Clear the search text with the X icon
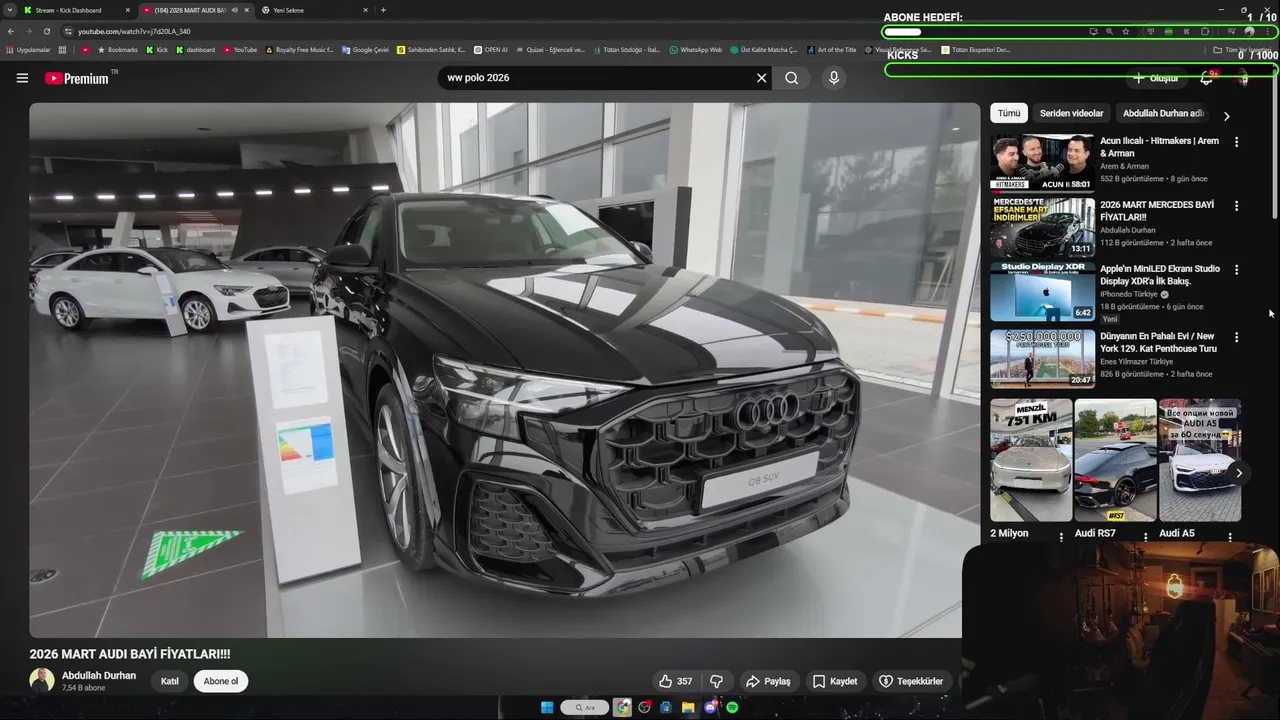 click(761, 78)
